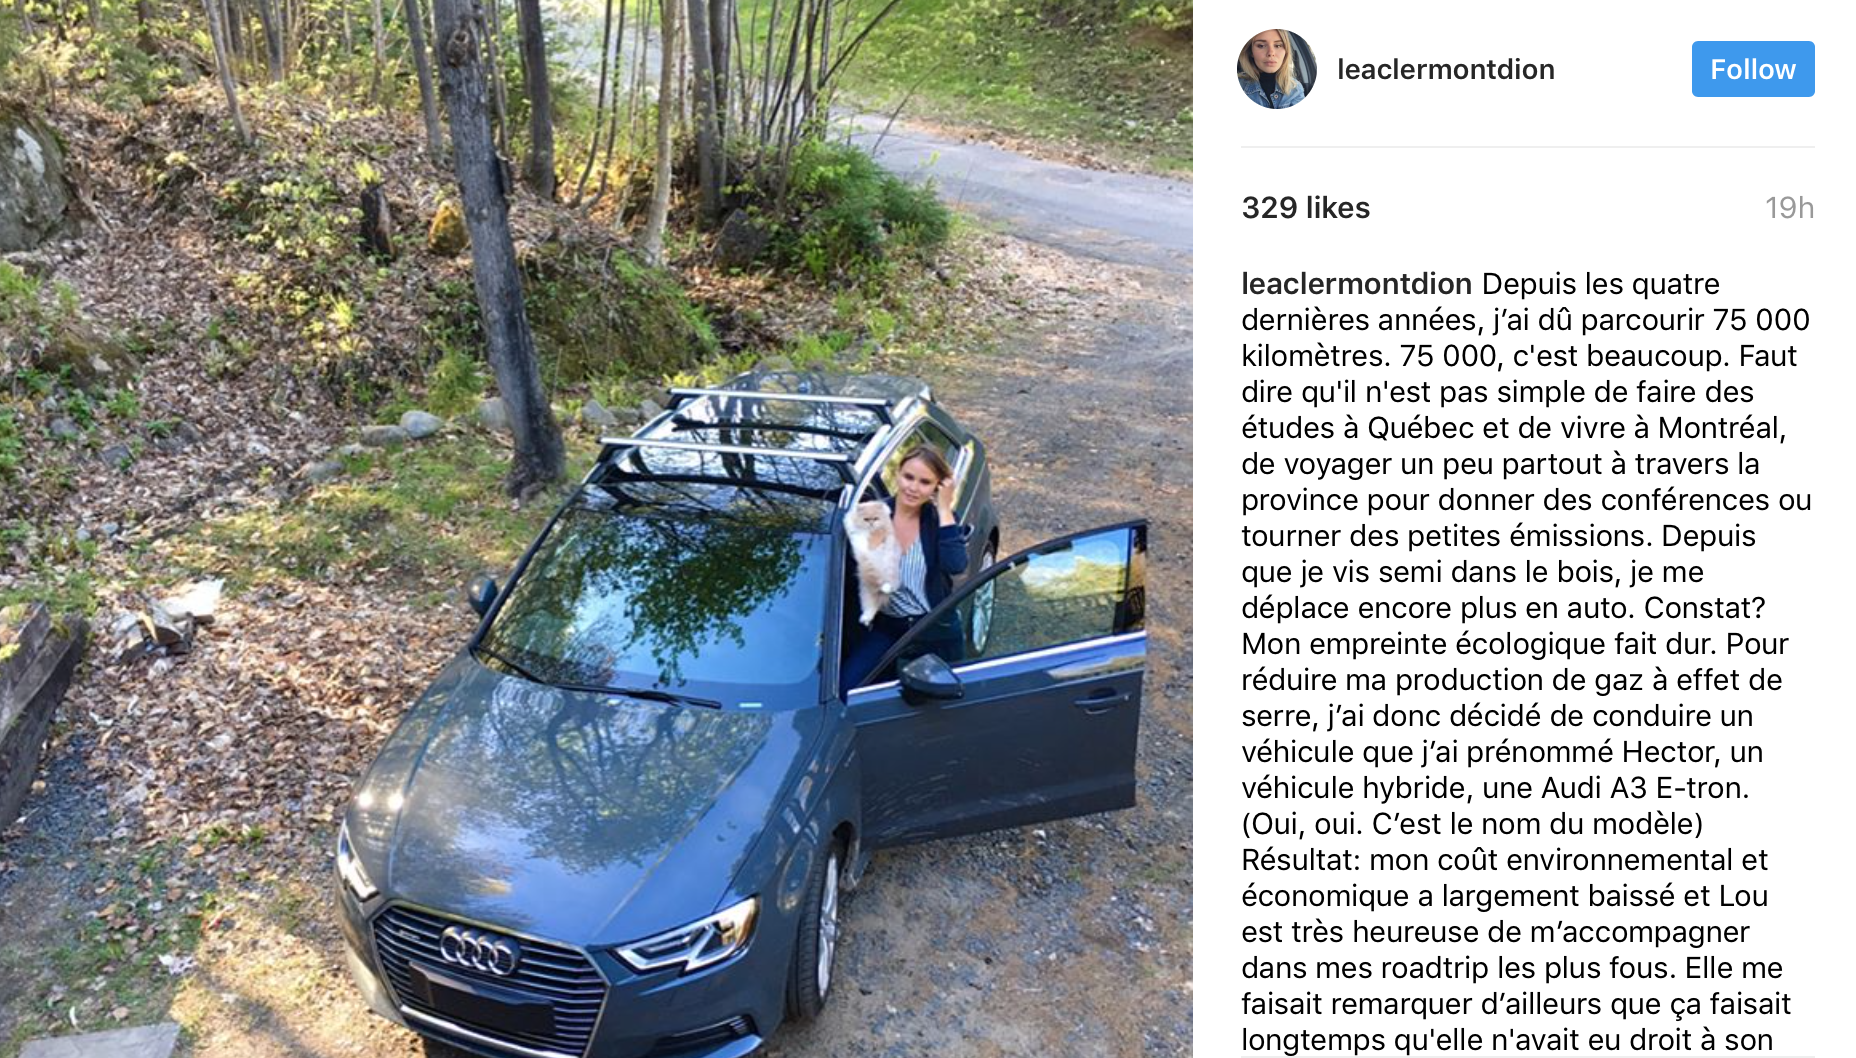
Task: Click the car's front wheel
Action: click(x=822, y=925)
